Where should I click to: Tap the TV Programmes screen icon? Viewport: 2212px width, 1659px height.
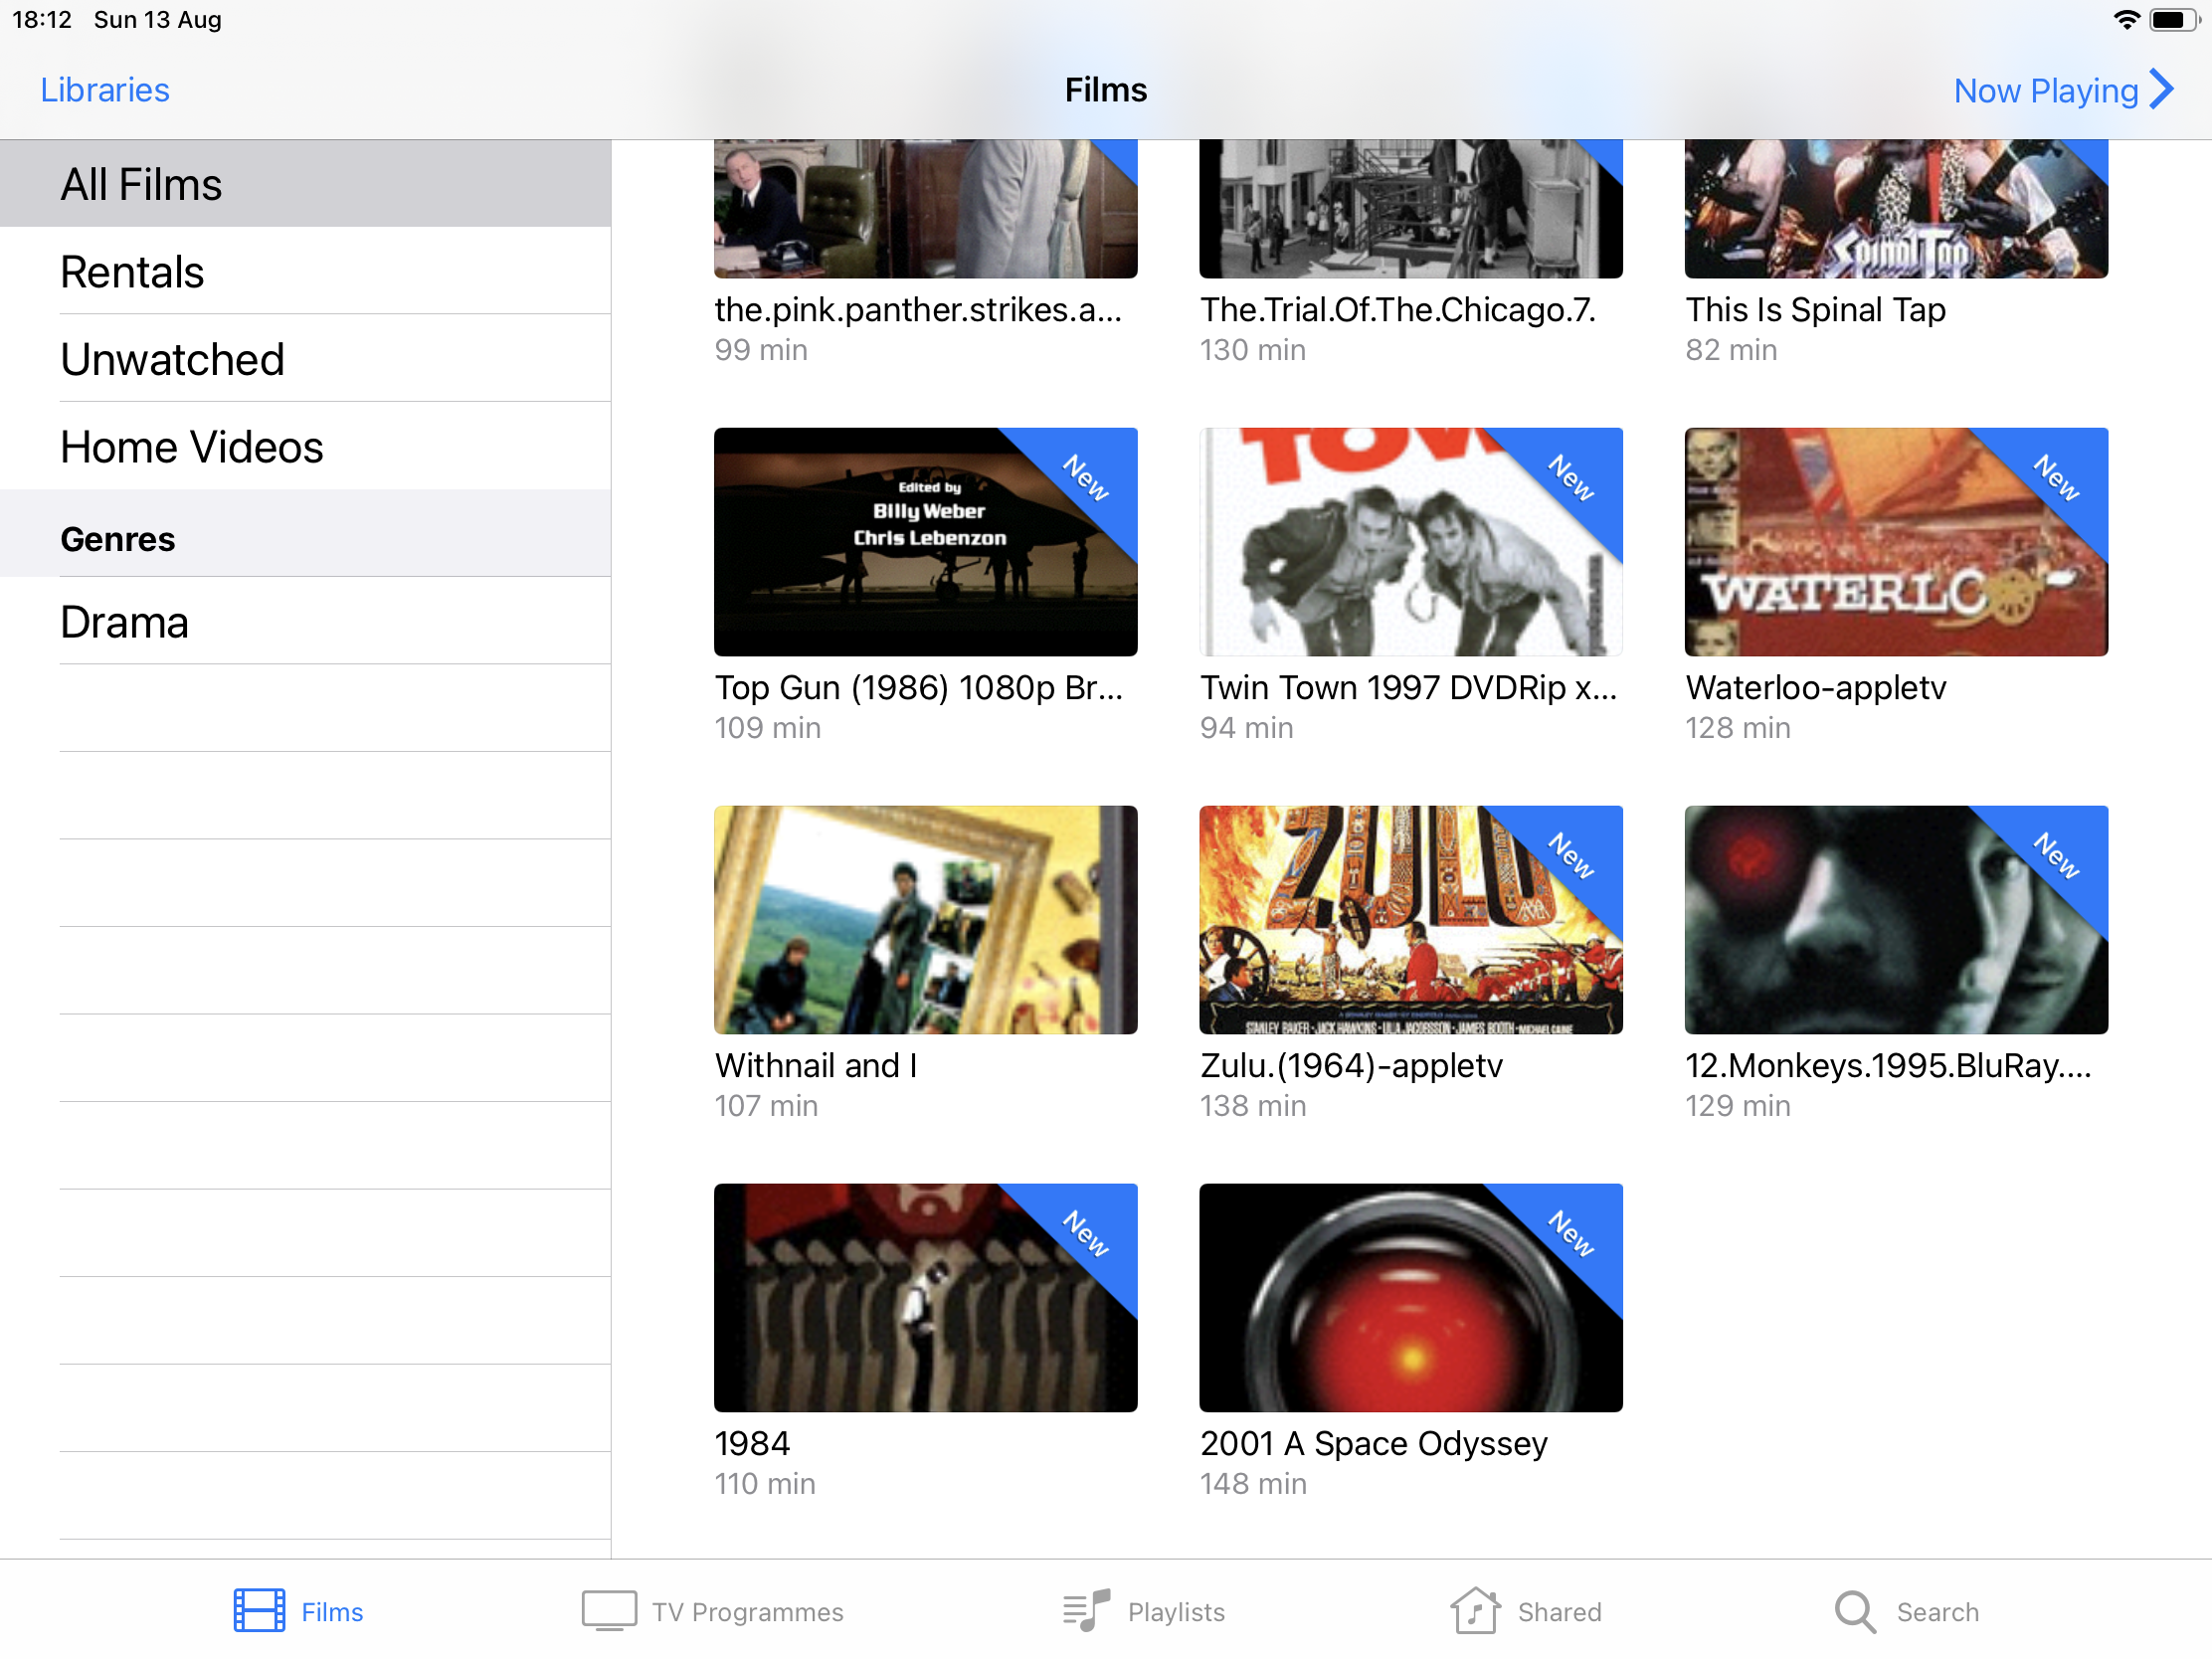609,1611
